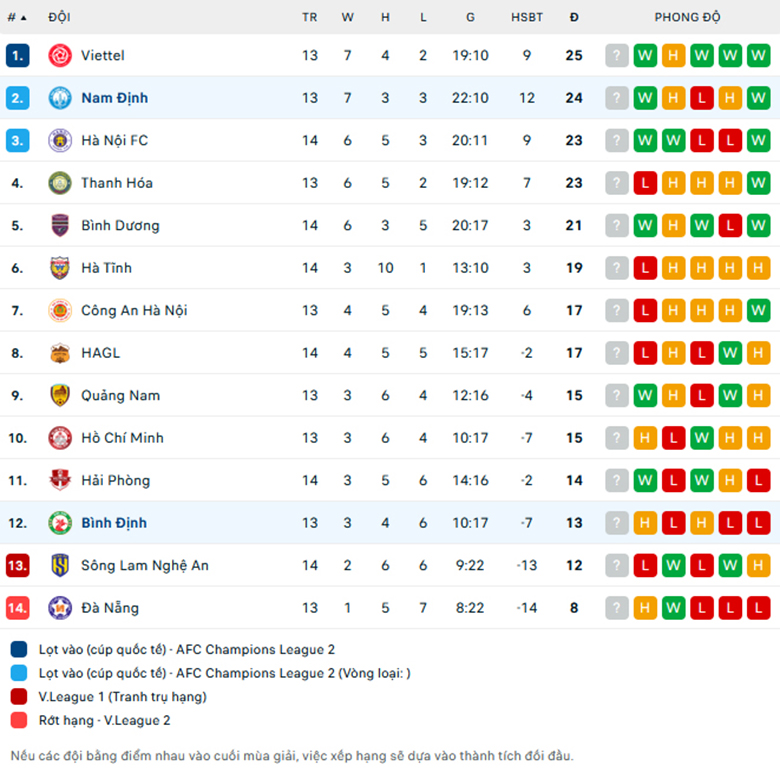Click the Thanh Hóa team crest

(x=60, y=183)
